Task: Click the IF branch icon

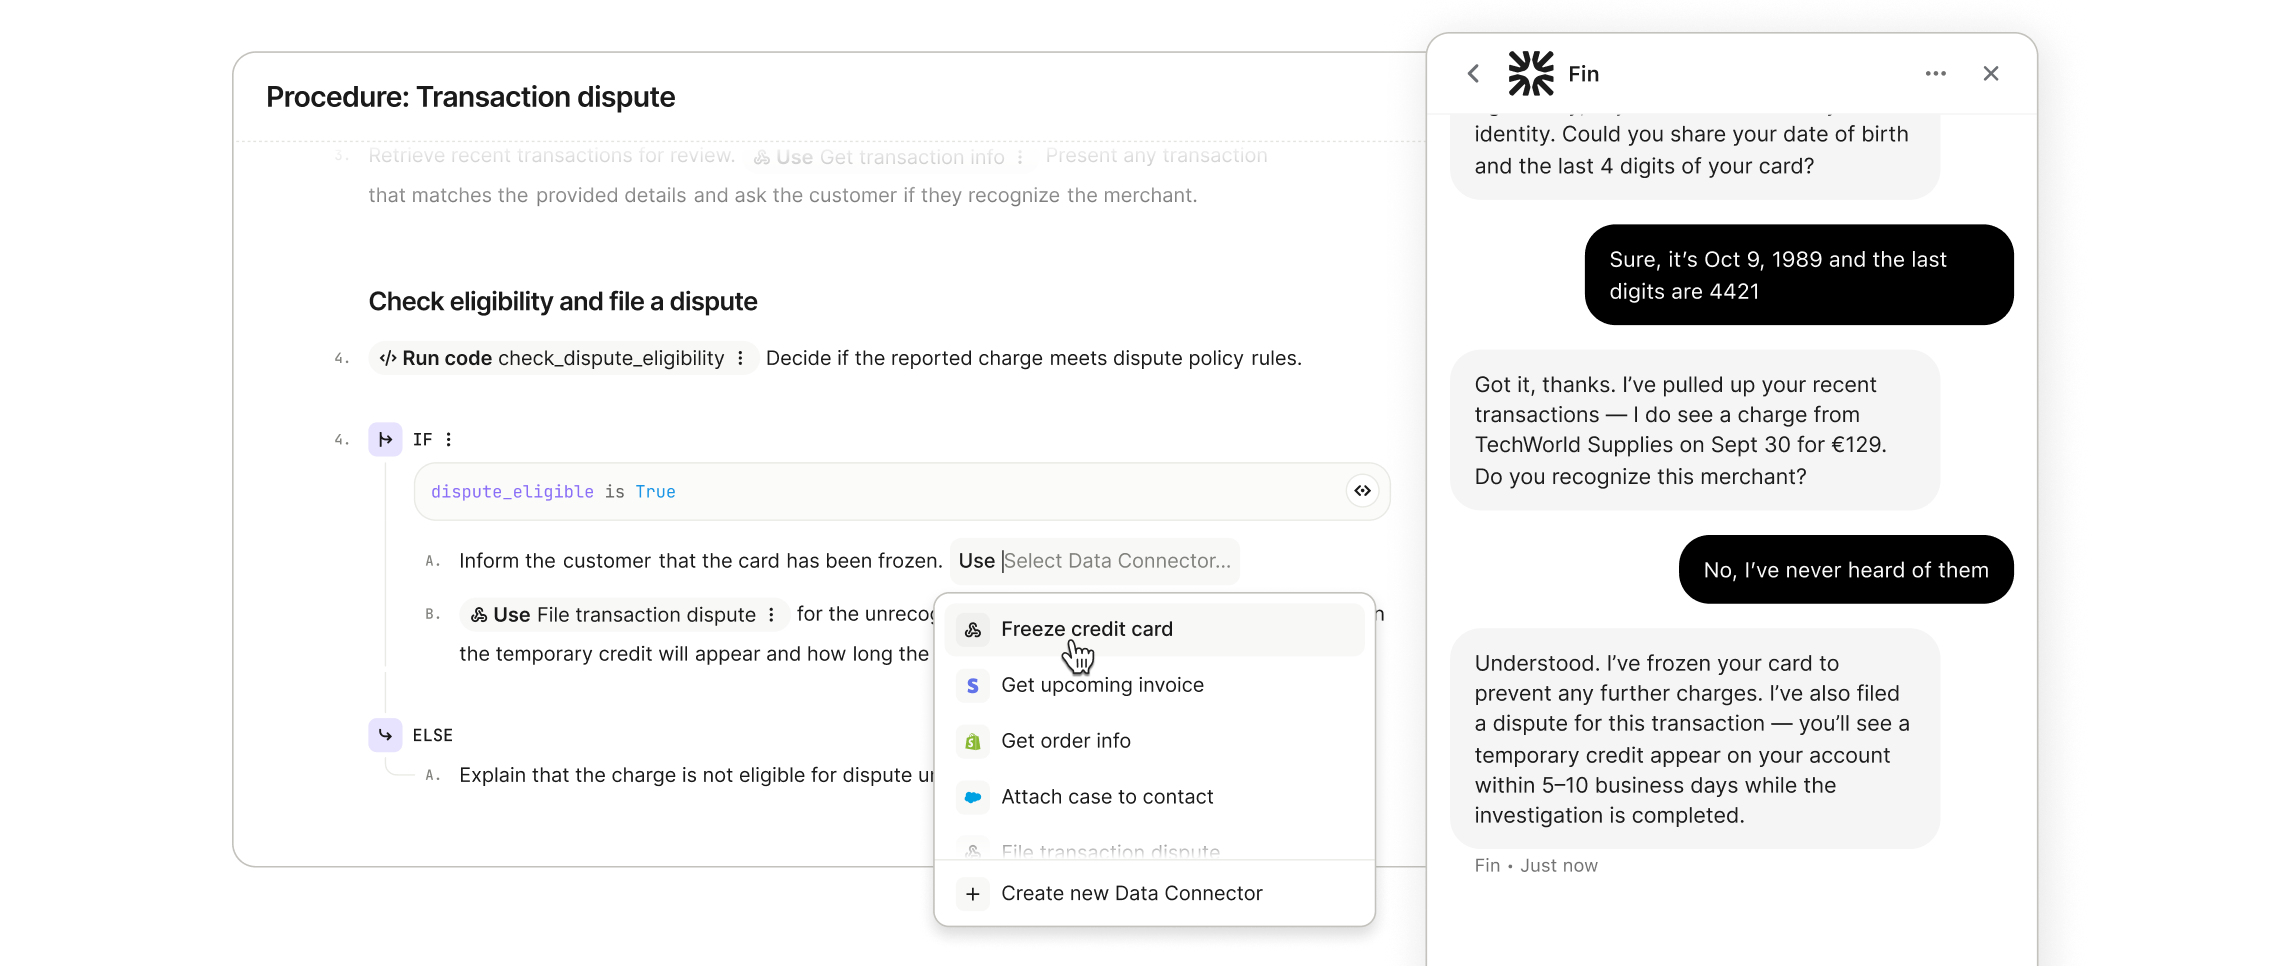Action: [385, 439]
